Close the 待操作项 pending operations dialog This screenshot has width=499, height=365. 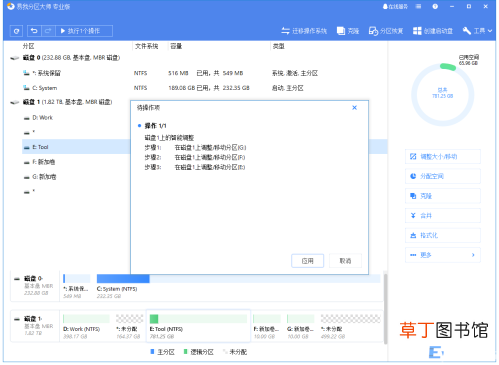click(x=354, y=107)
